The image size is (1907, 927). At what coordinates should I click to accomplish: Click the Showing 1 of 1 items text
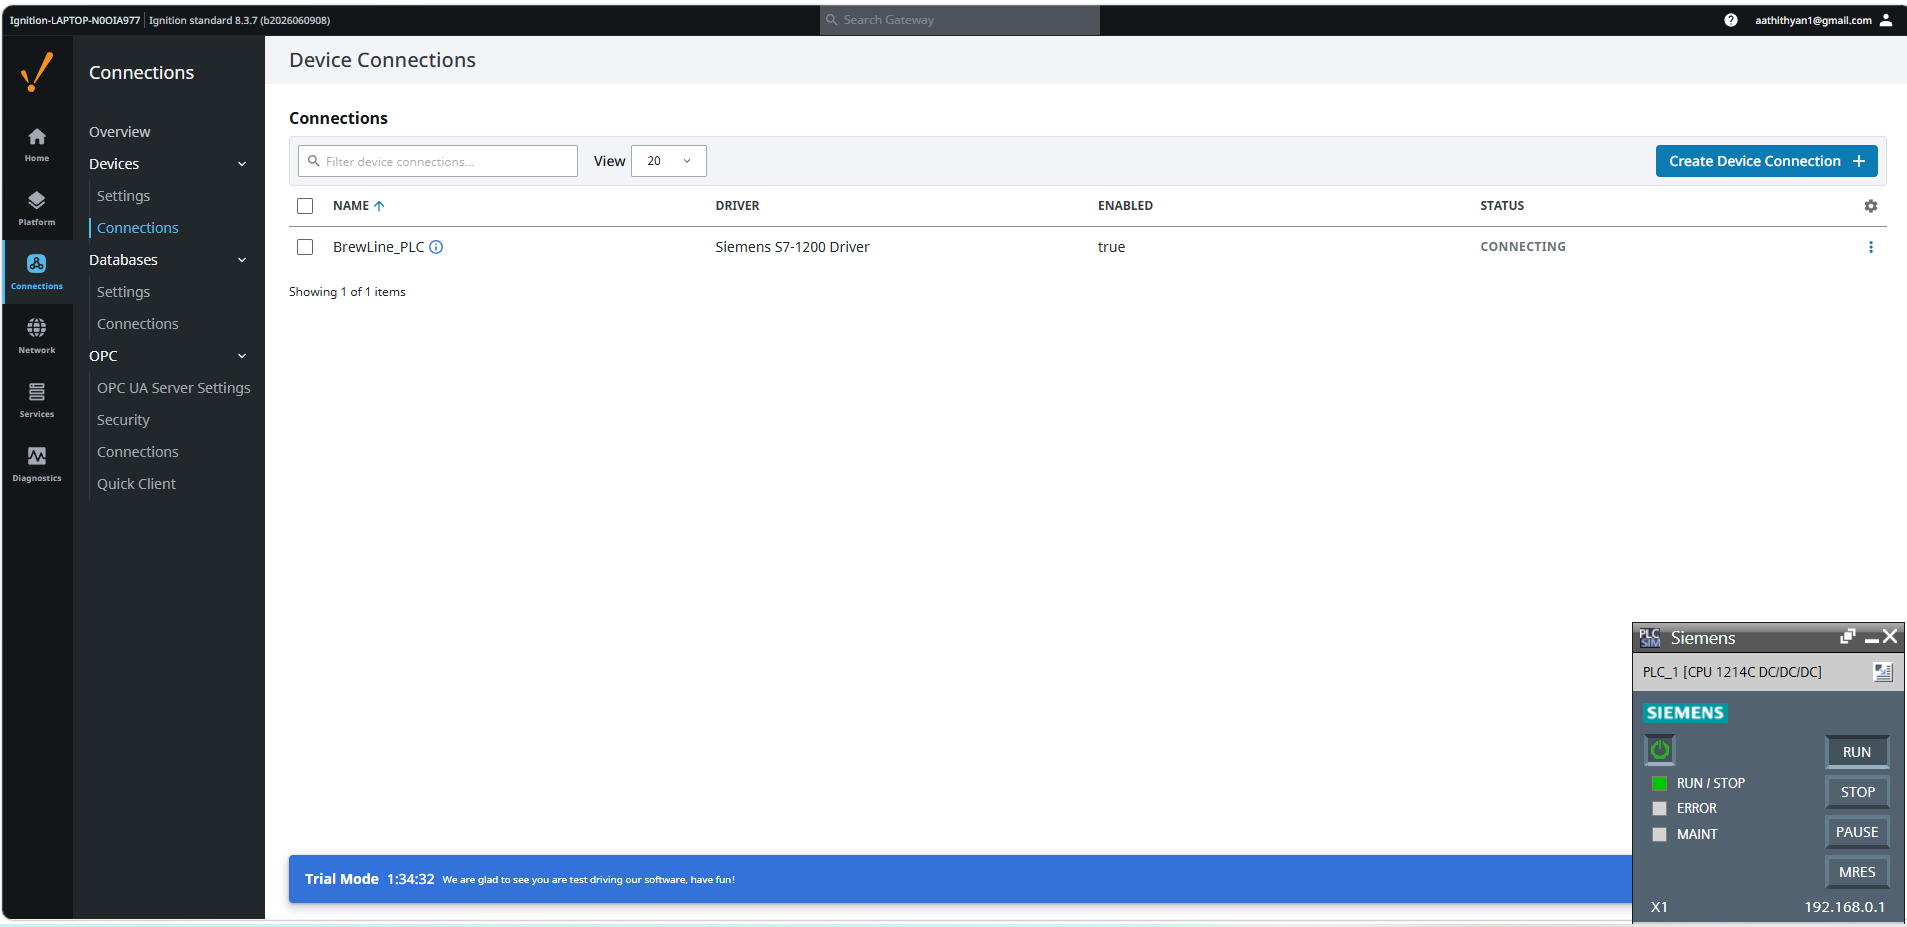coord(347,292)
